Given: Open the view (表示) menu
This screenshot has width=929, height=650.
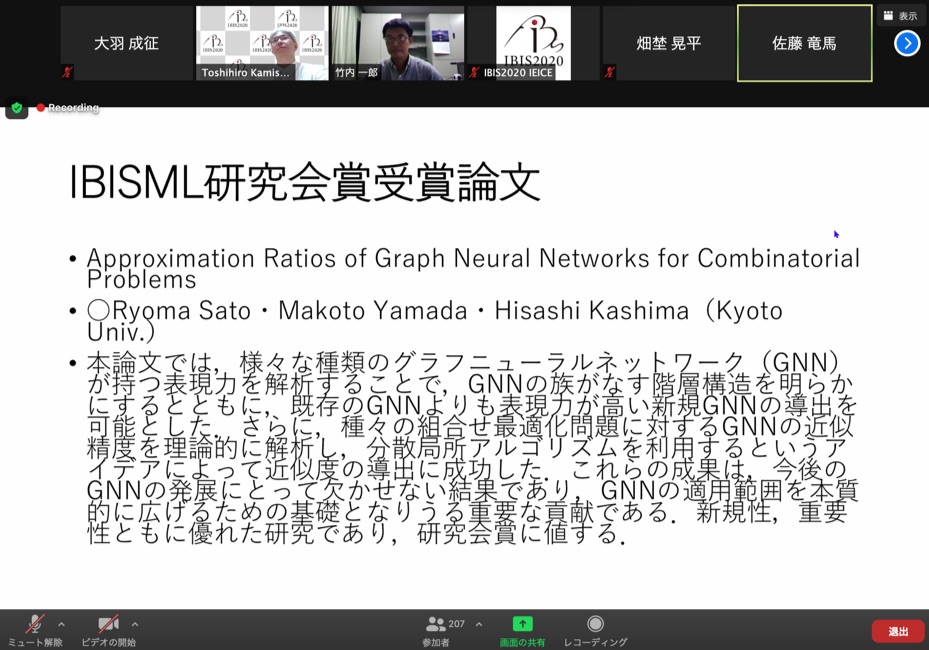Looking at the screenshot, I should point(900,16).
